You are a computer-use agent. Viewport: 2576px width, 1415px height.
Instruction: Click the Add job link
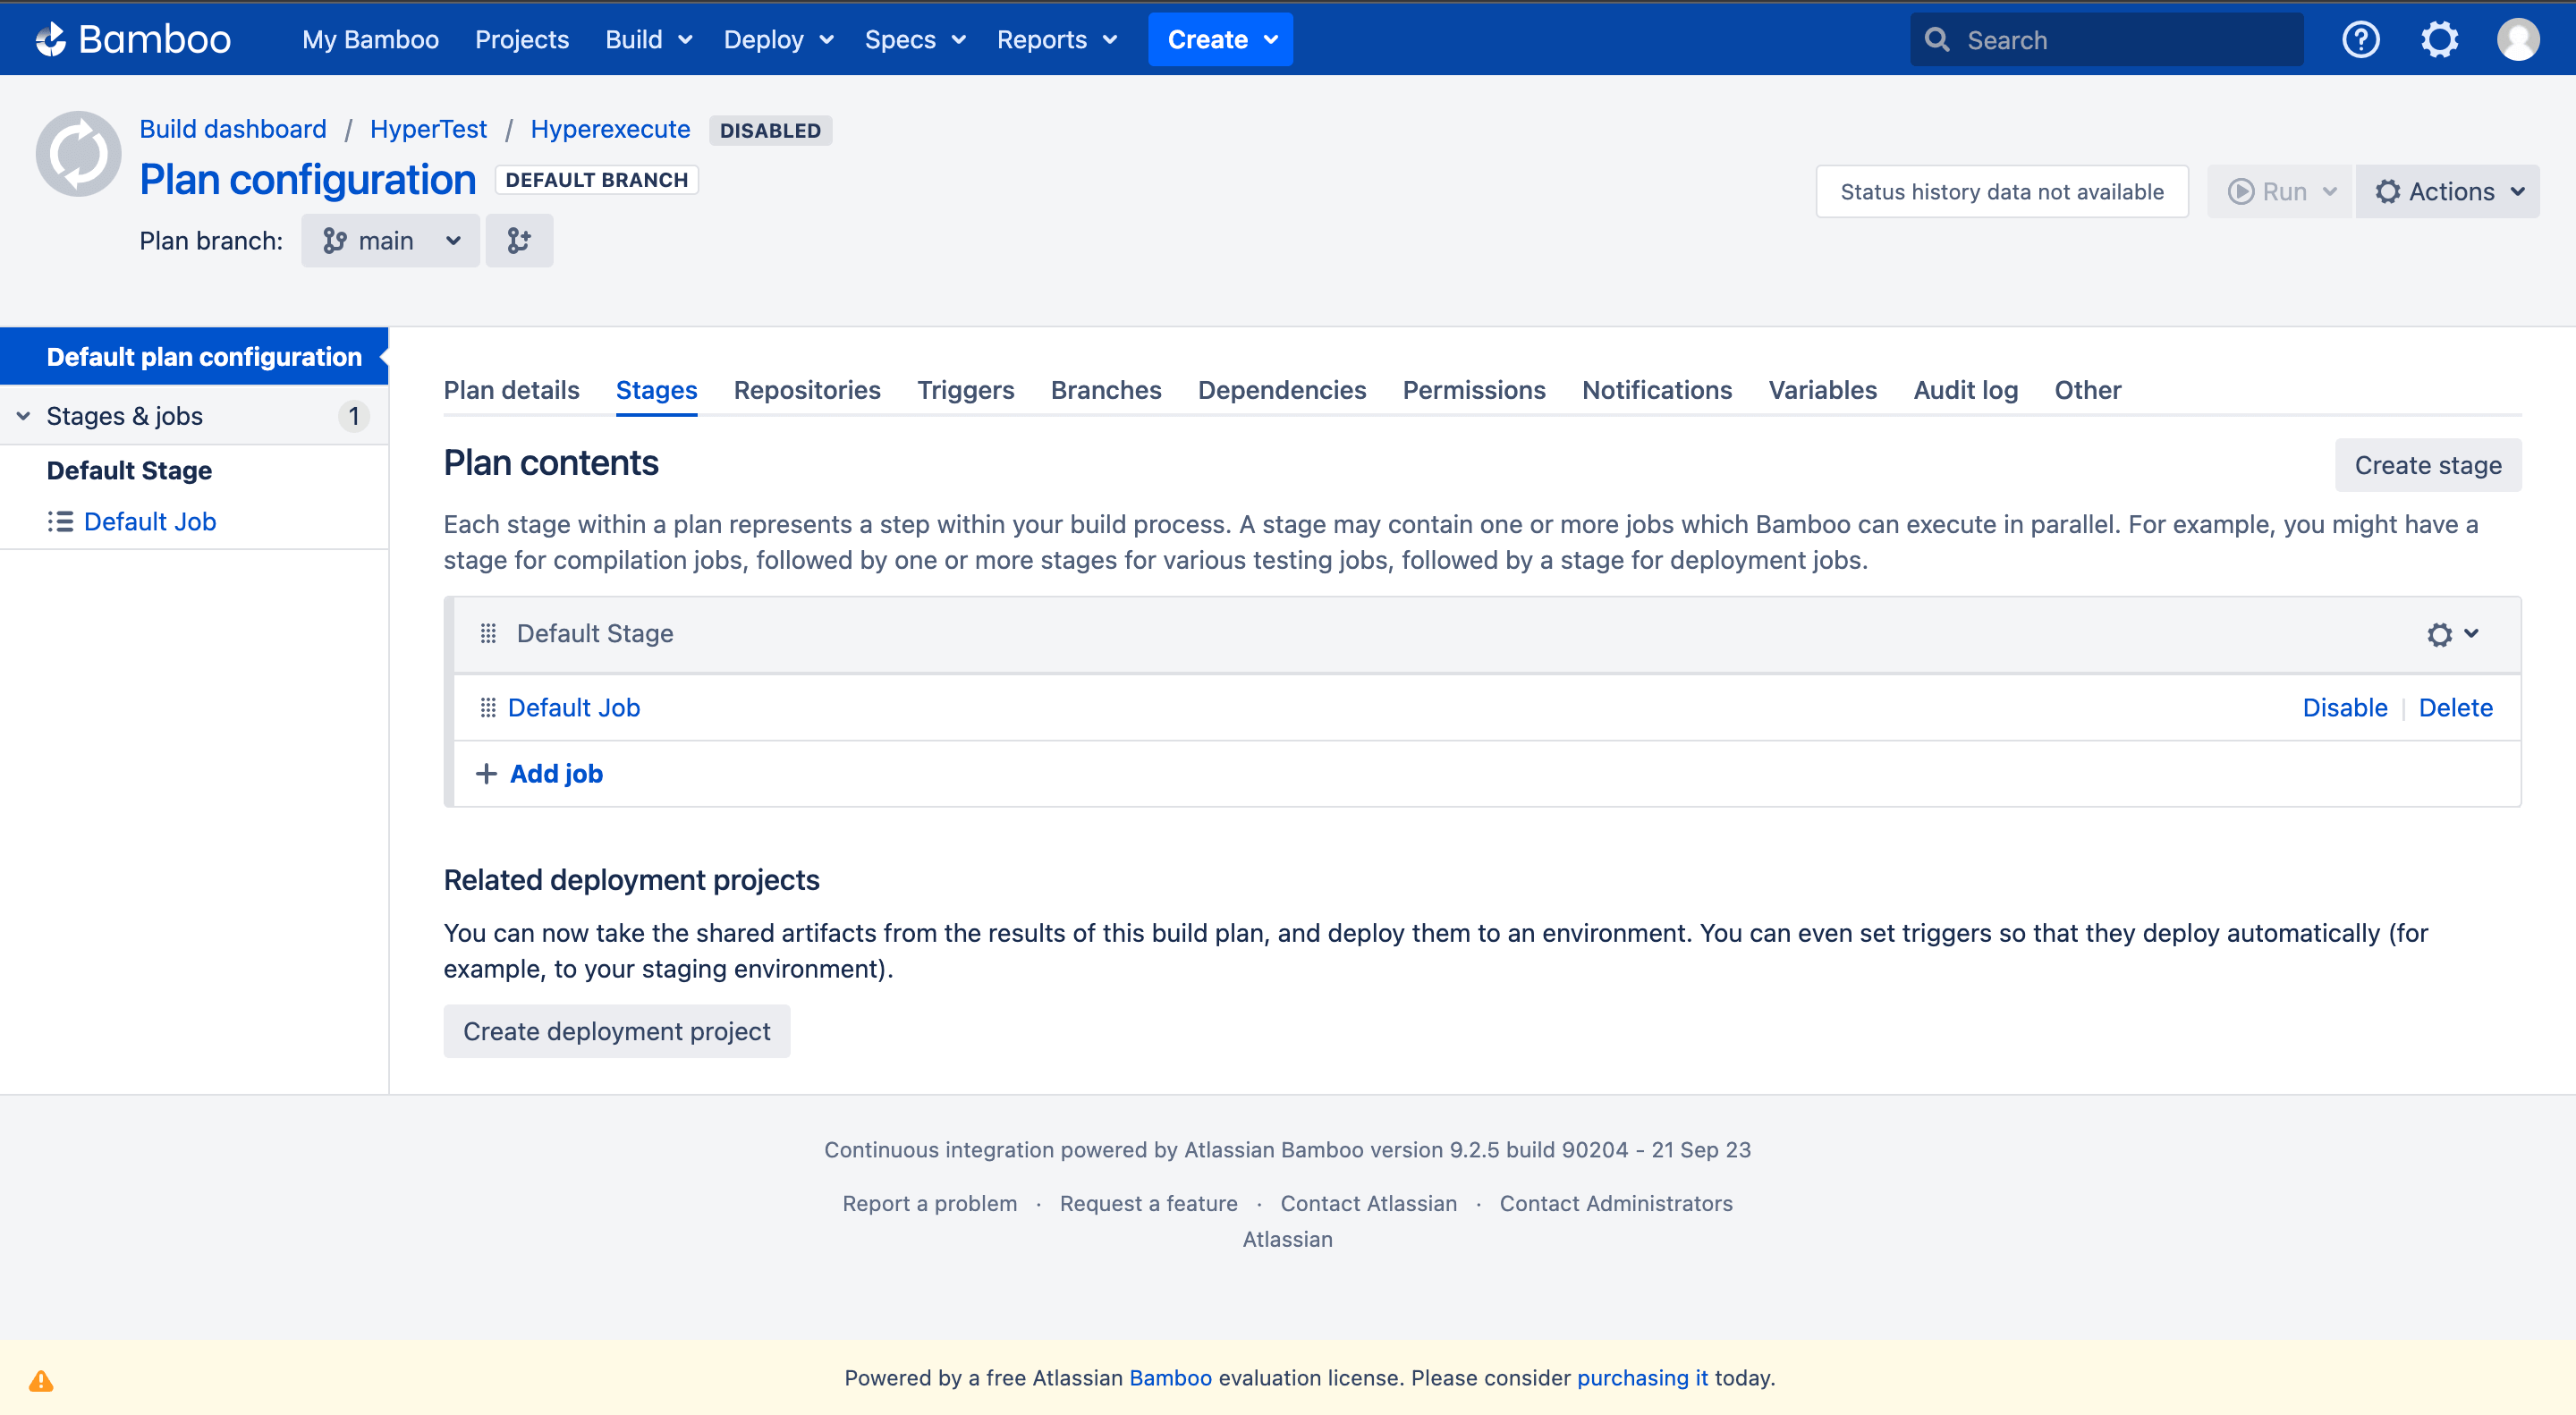(x=555, y=774)
